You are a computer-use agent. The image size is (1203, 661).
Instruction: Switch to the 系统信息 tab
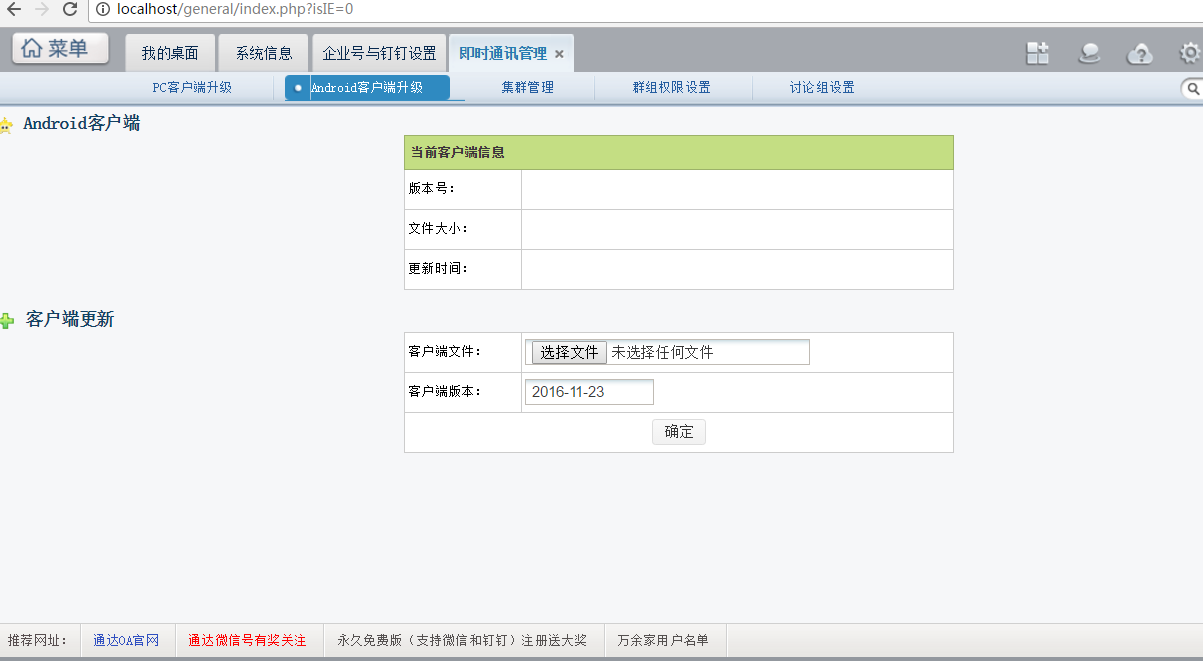click(264, 53)
